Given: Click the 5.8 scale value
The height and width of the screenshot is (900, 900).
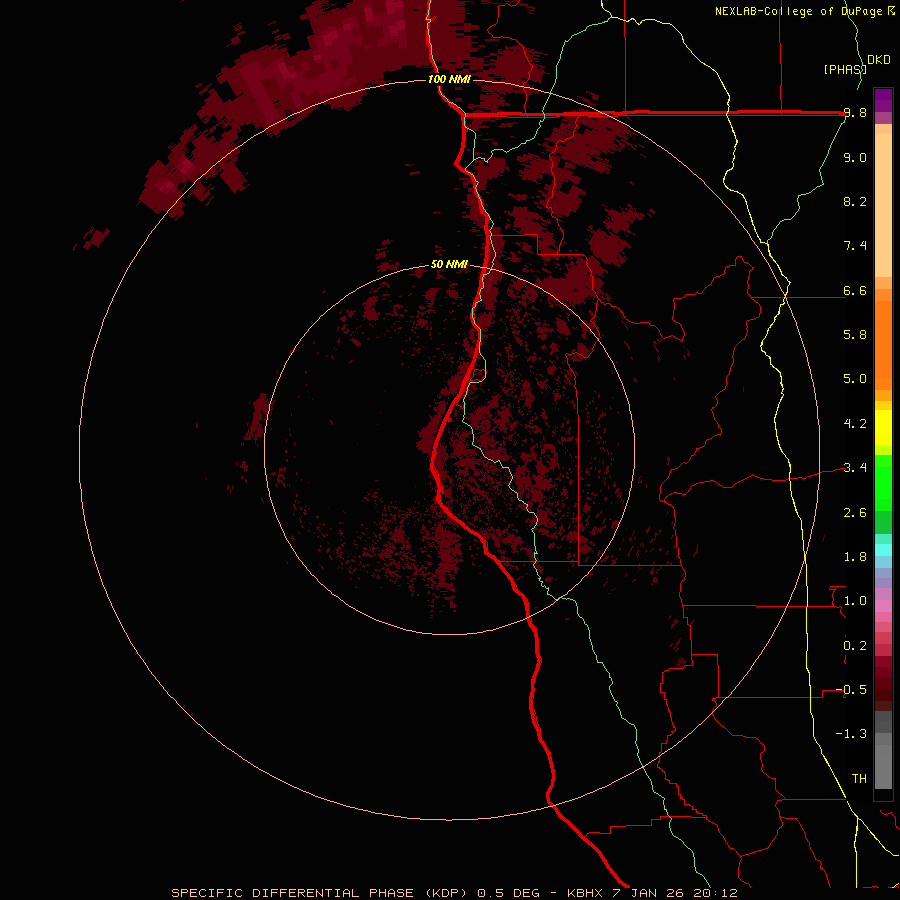Looking at the screenshot, I should [855, 335].
